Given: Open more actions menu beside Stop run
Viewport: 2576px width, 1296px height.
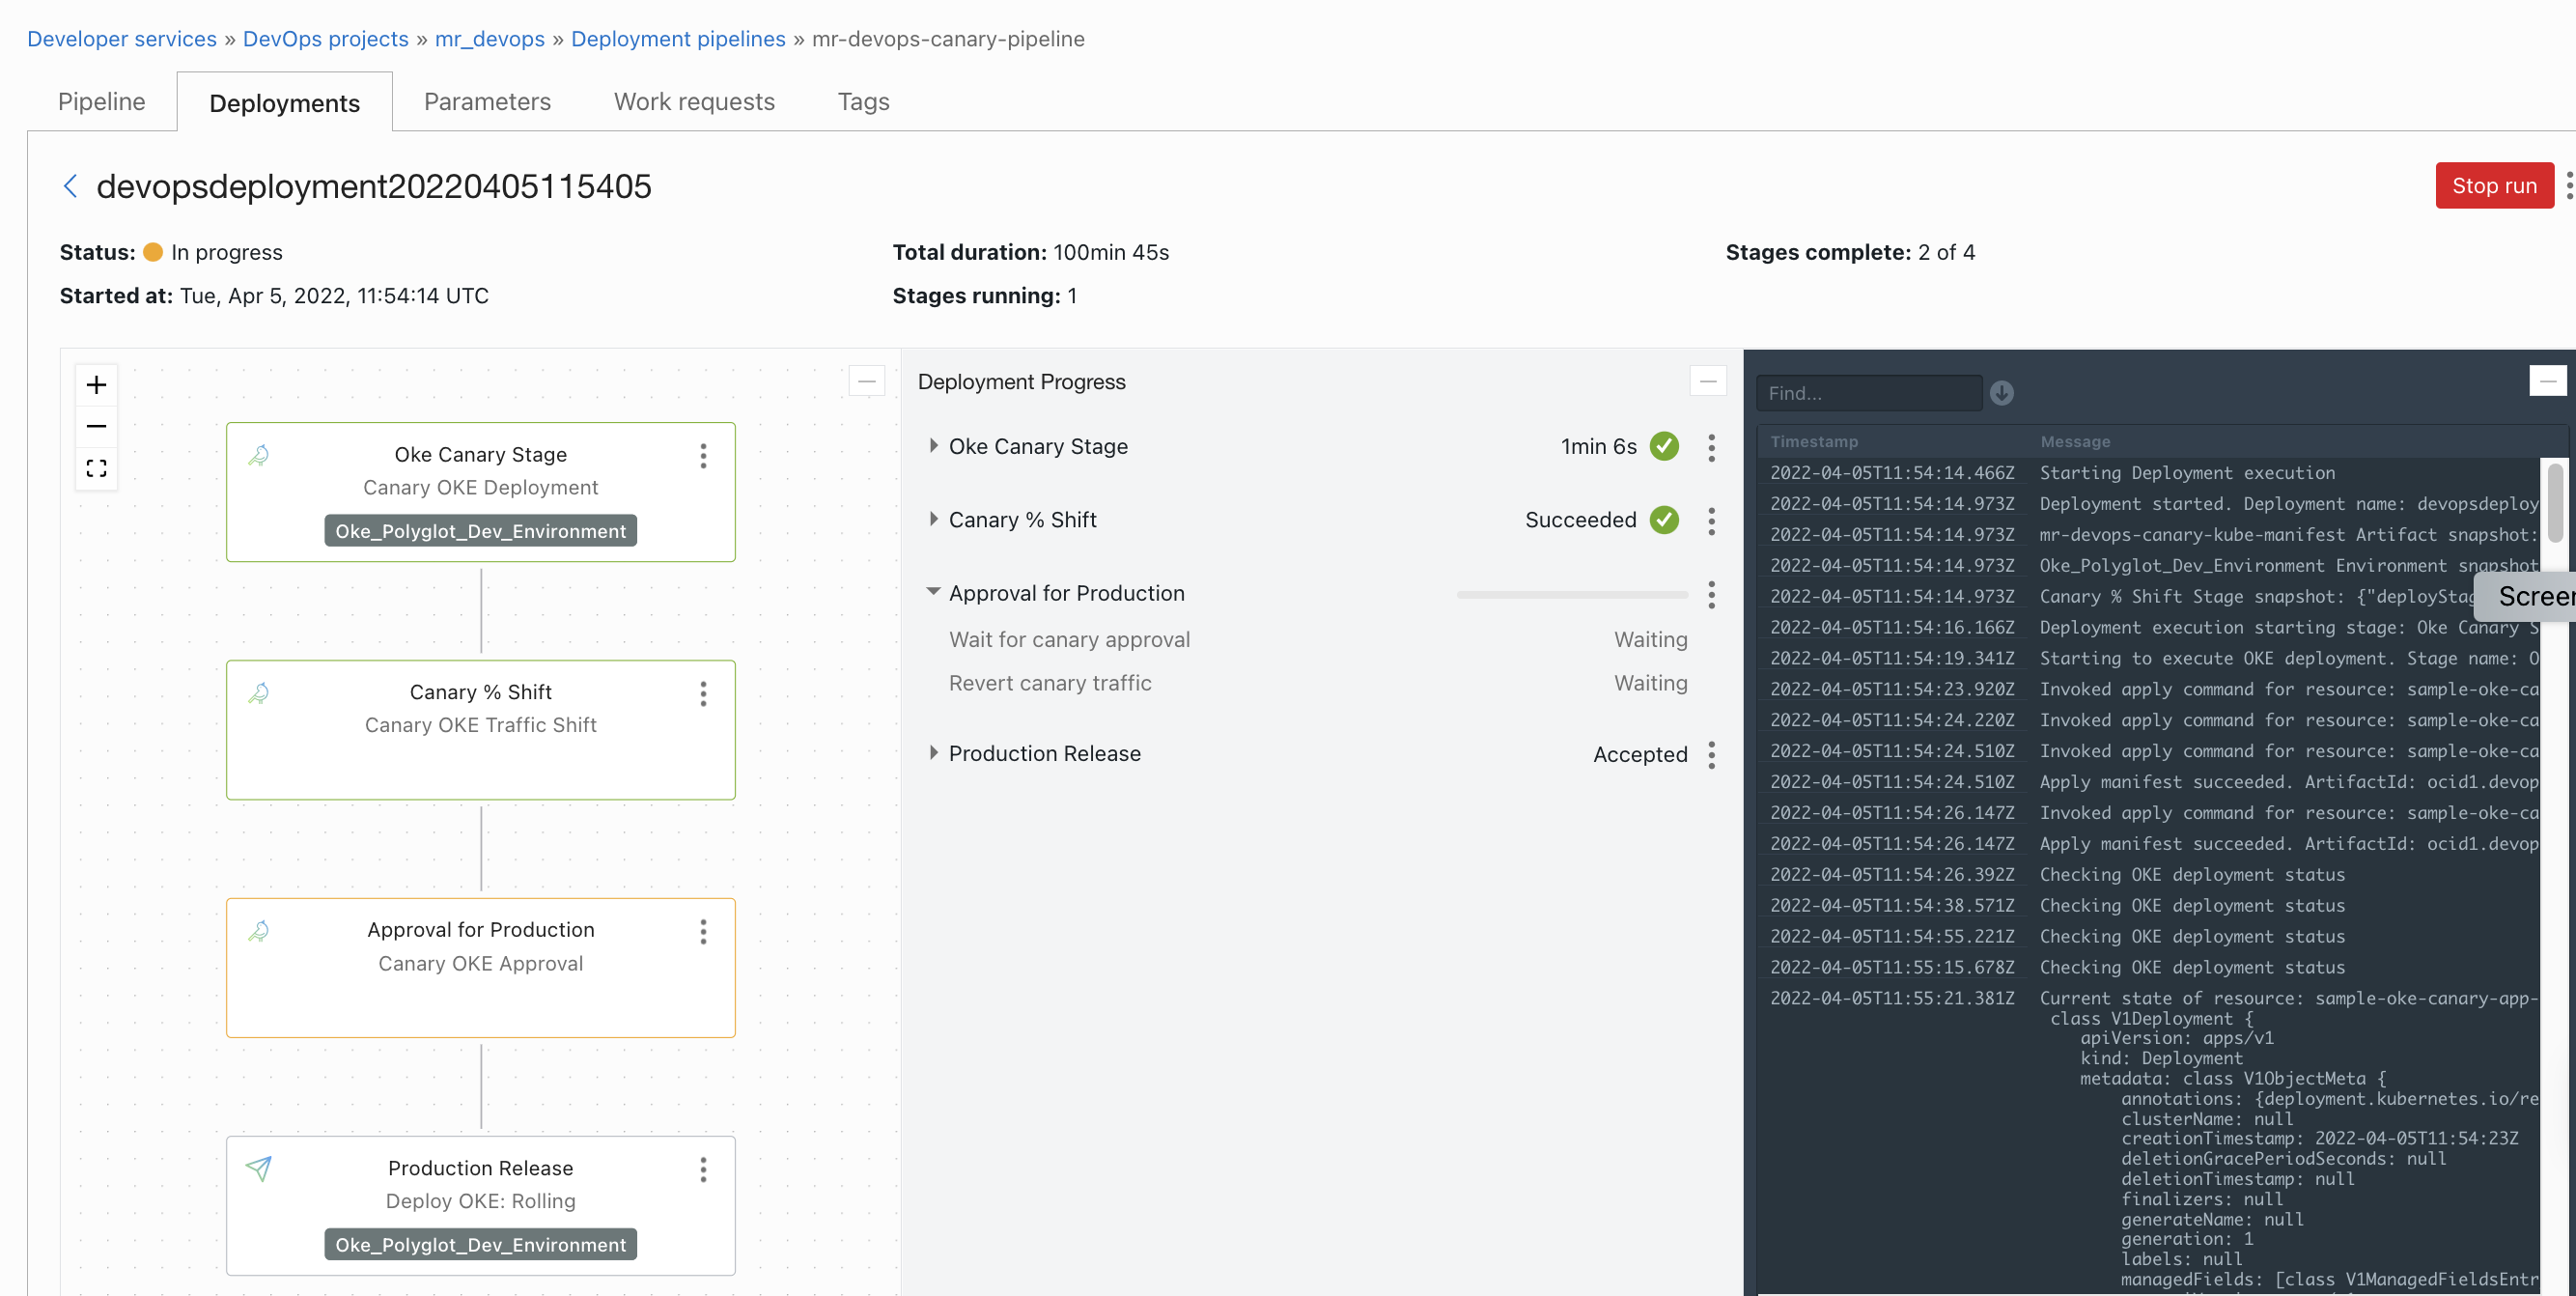Looking at the screenshot, I should [2568, 186].
